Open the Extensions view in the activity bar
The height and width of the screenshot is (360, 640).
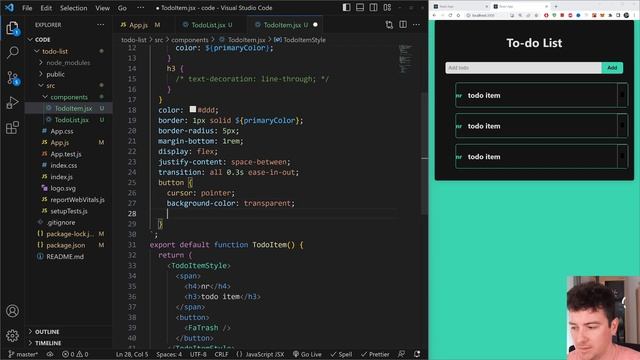point(13,127)
